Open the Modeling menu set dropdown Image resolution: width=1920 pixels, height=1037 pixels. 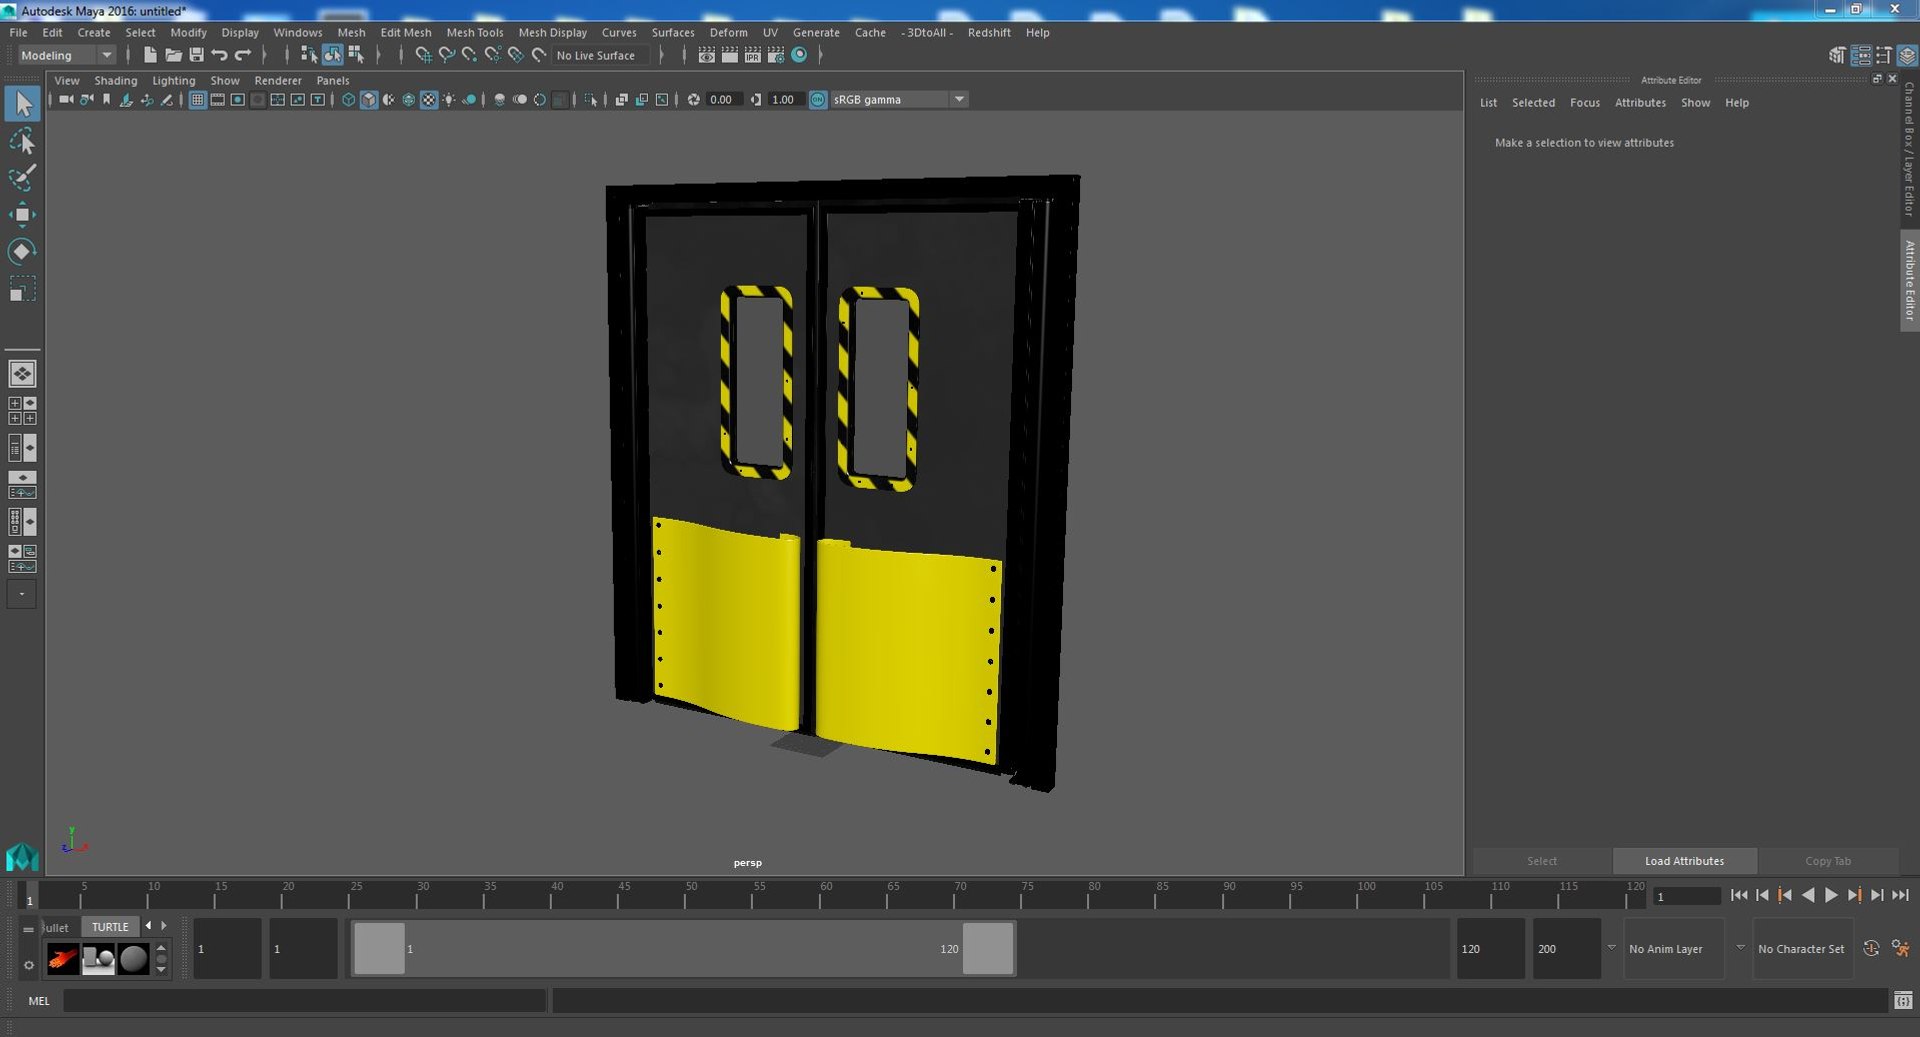coord(67,55)
